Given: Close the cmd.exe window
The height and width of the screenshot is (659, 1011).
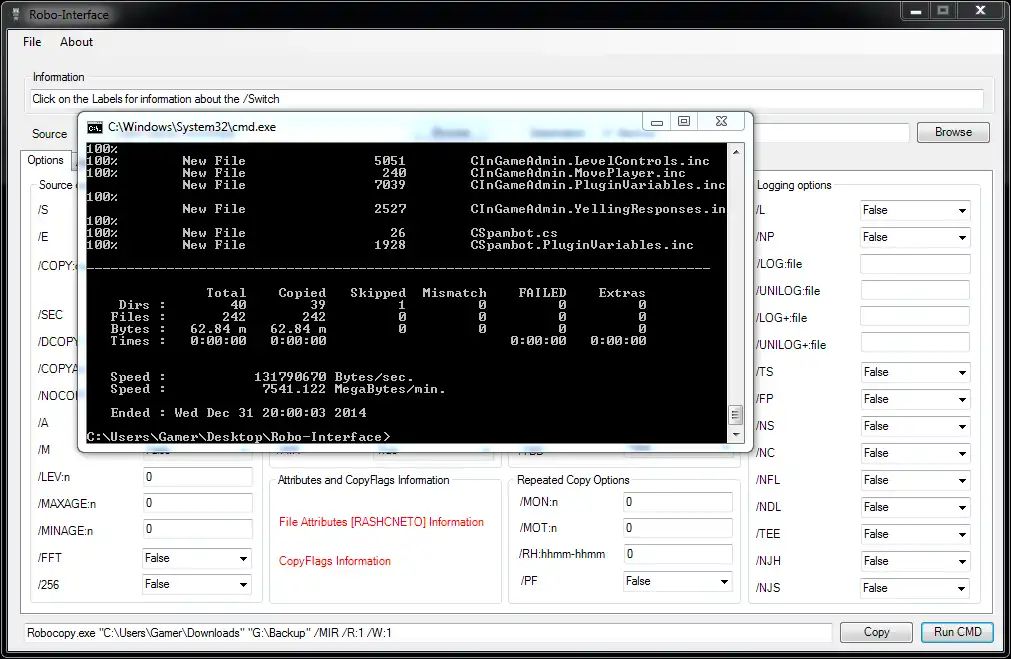Looking at the screenshot, I should (721, 121).
